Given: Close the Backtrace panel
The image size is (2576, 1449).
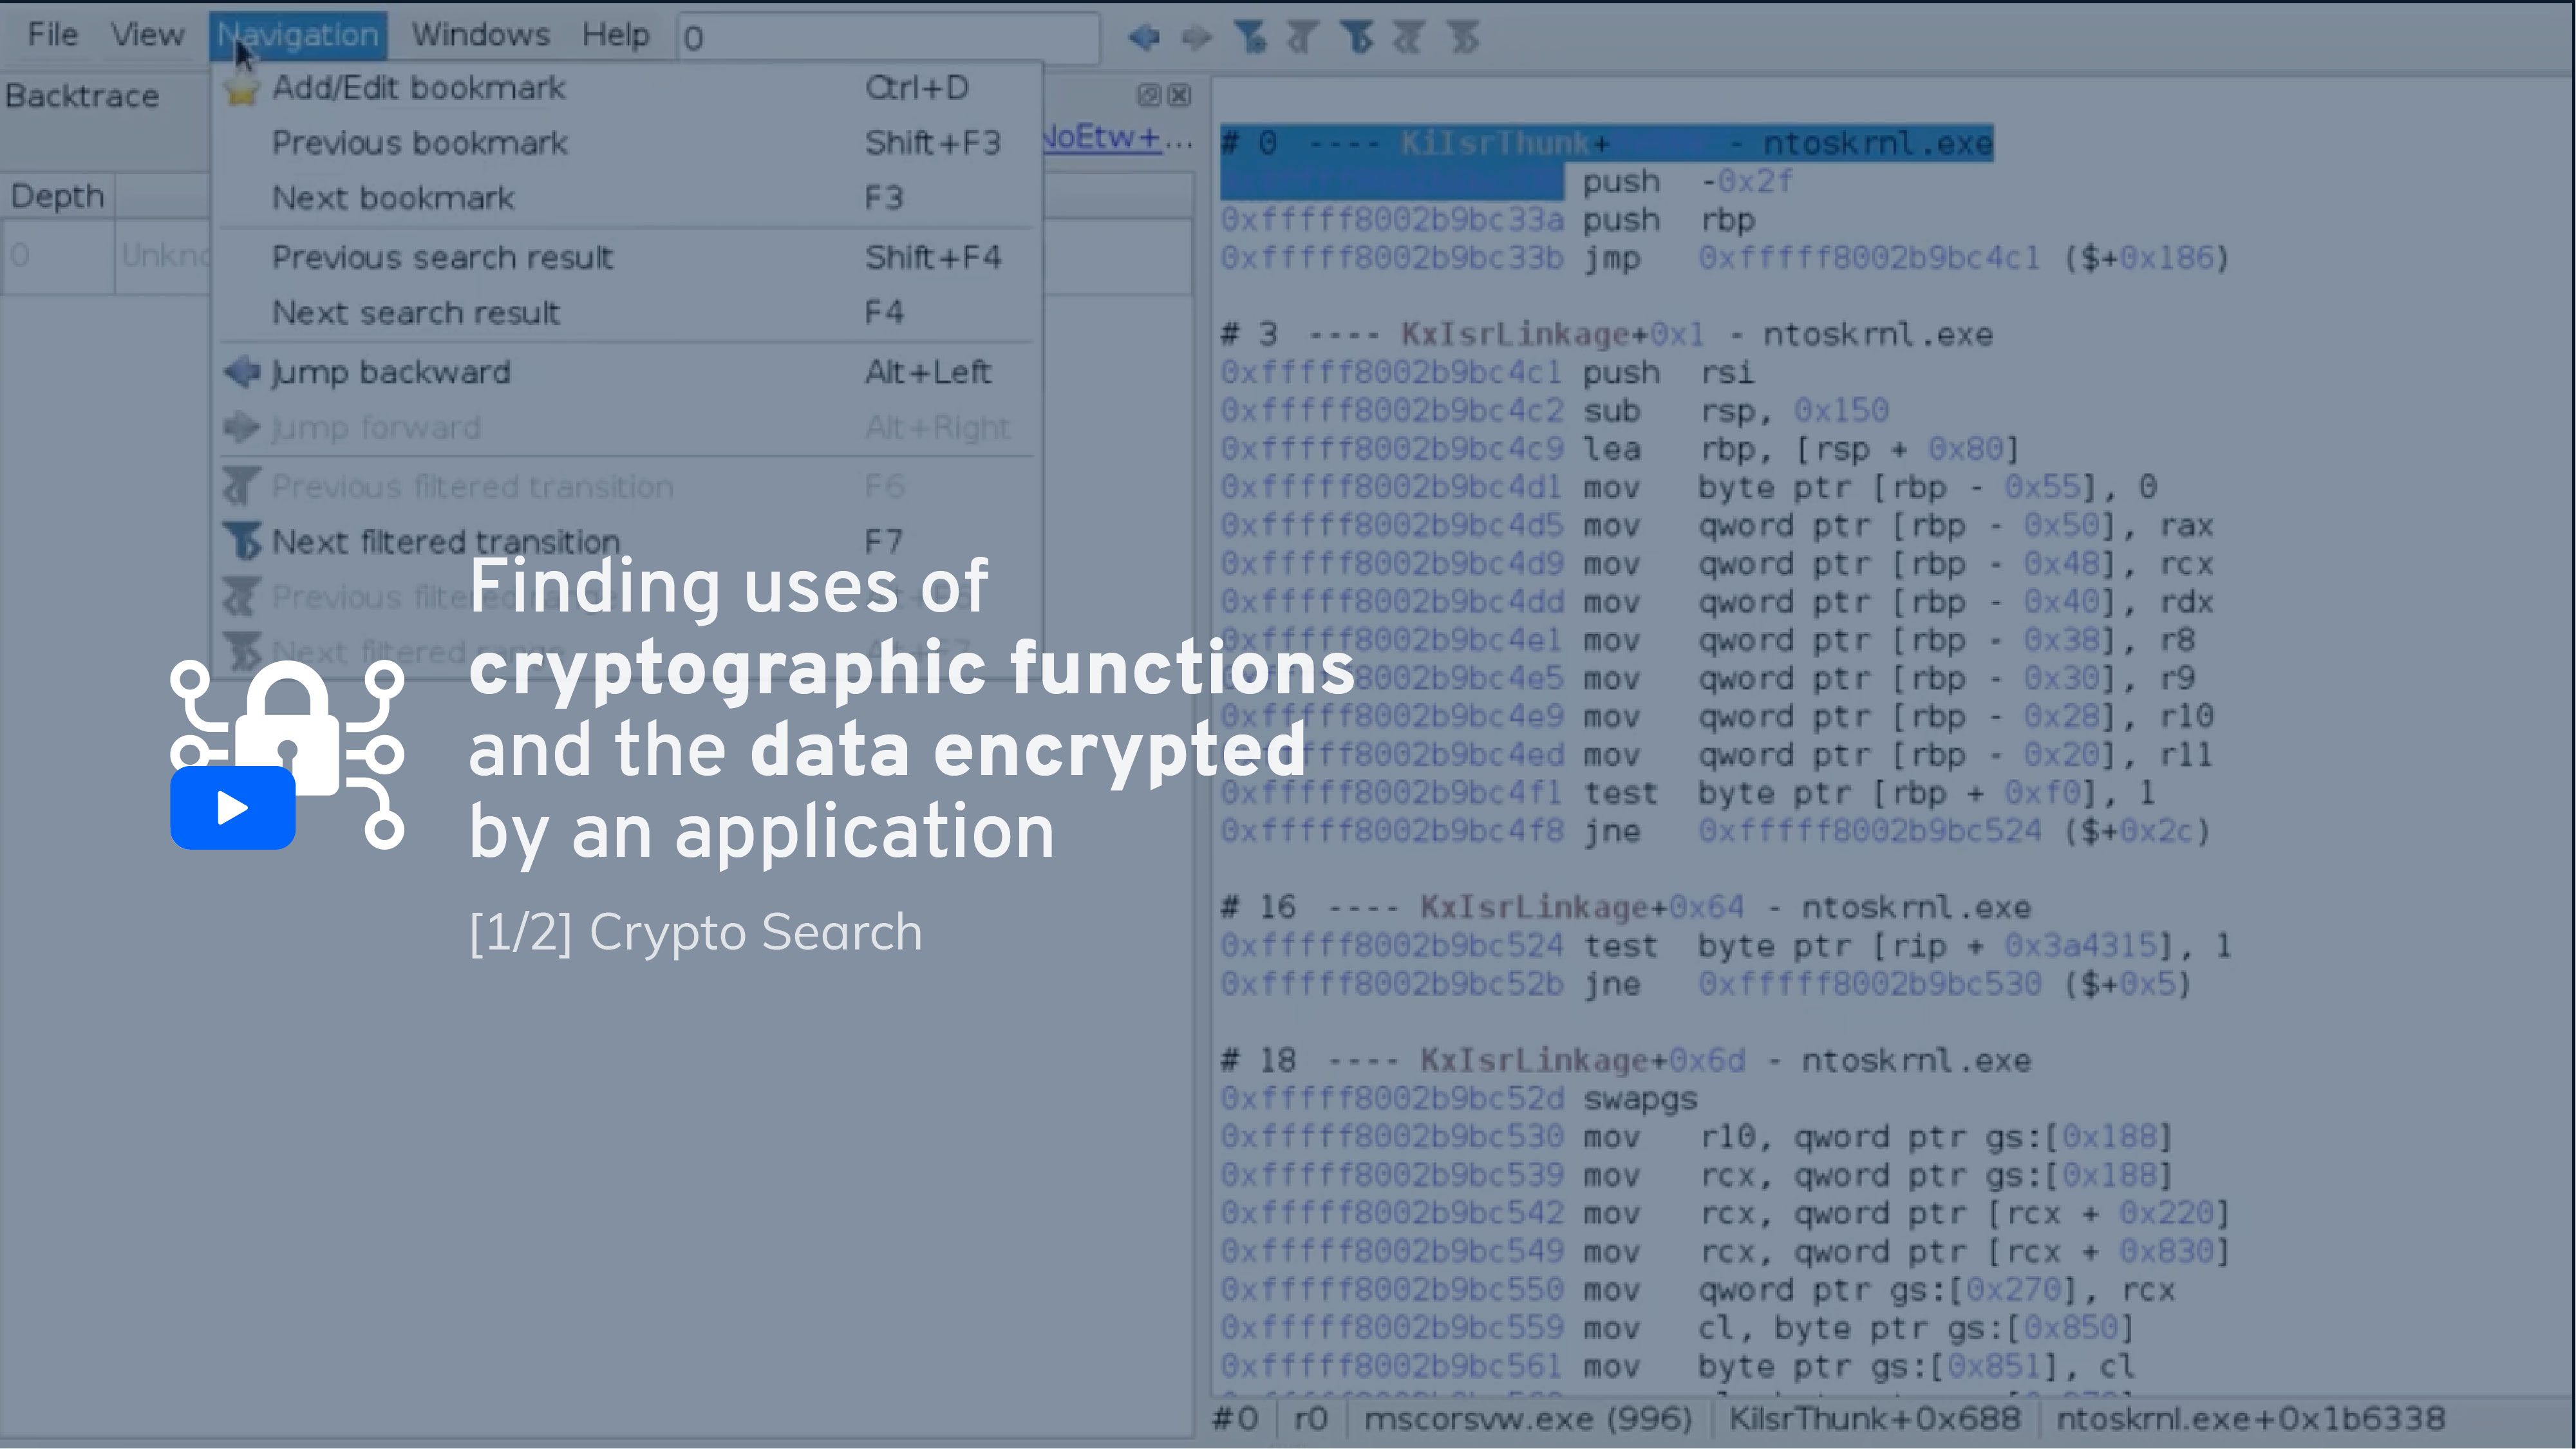Looking at the screenshot, I should (1178, 96).
